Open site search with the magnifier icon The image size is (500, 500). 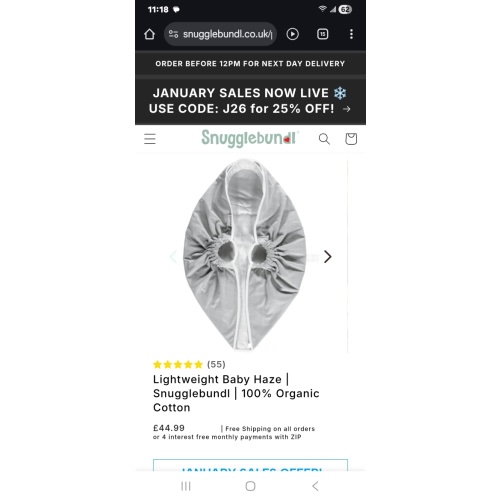(324, 139)
